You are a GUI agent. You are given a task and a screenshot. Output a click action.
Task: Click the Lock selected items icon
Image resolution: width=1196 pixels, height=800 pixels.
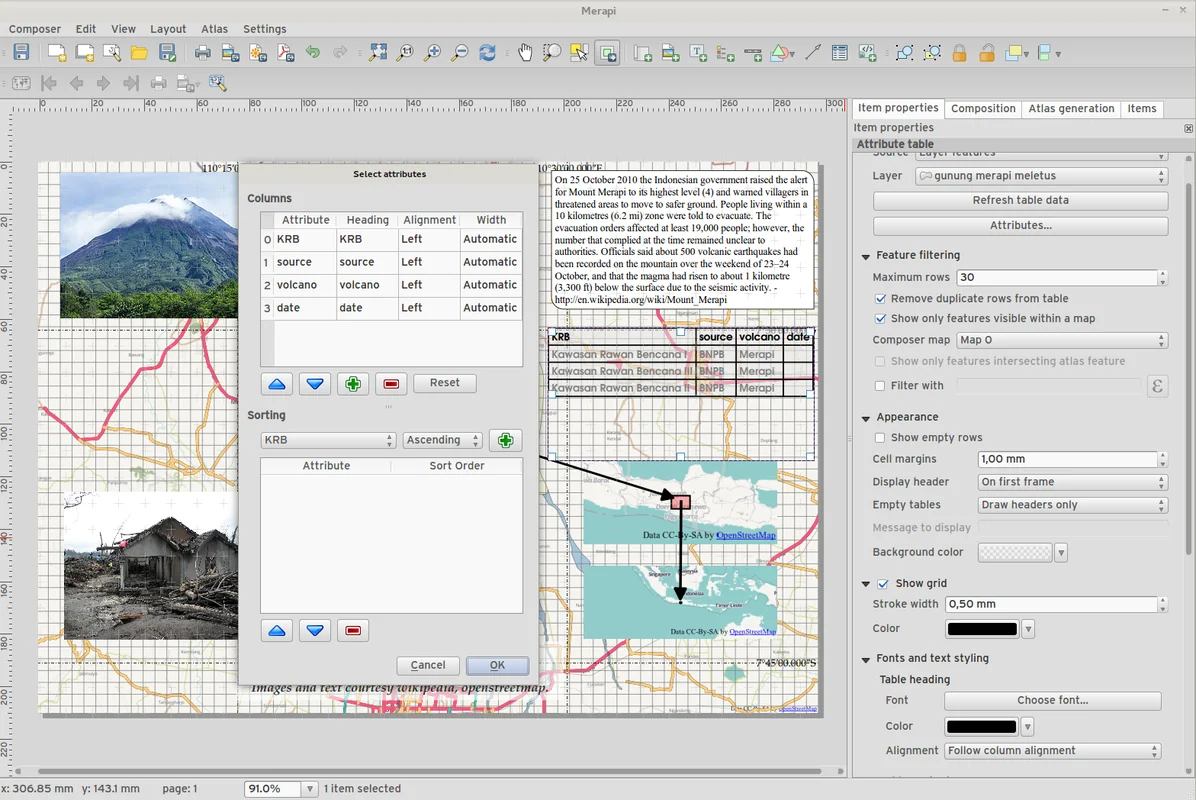[x=959, y=53]
